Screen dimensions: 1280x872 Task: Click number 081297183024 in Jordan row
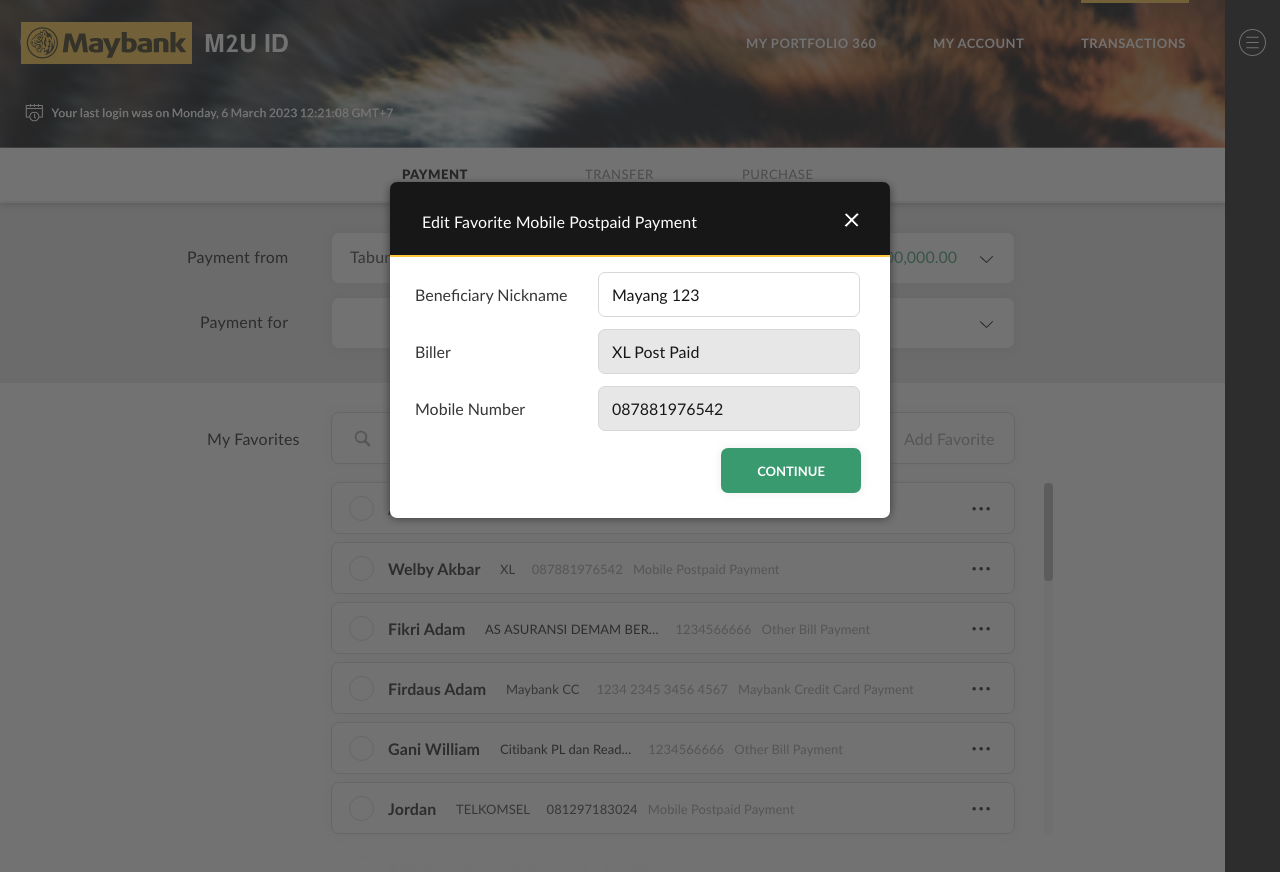click(x=592, y=809)
